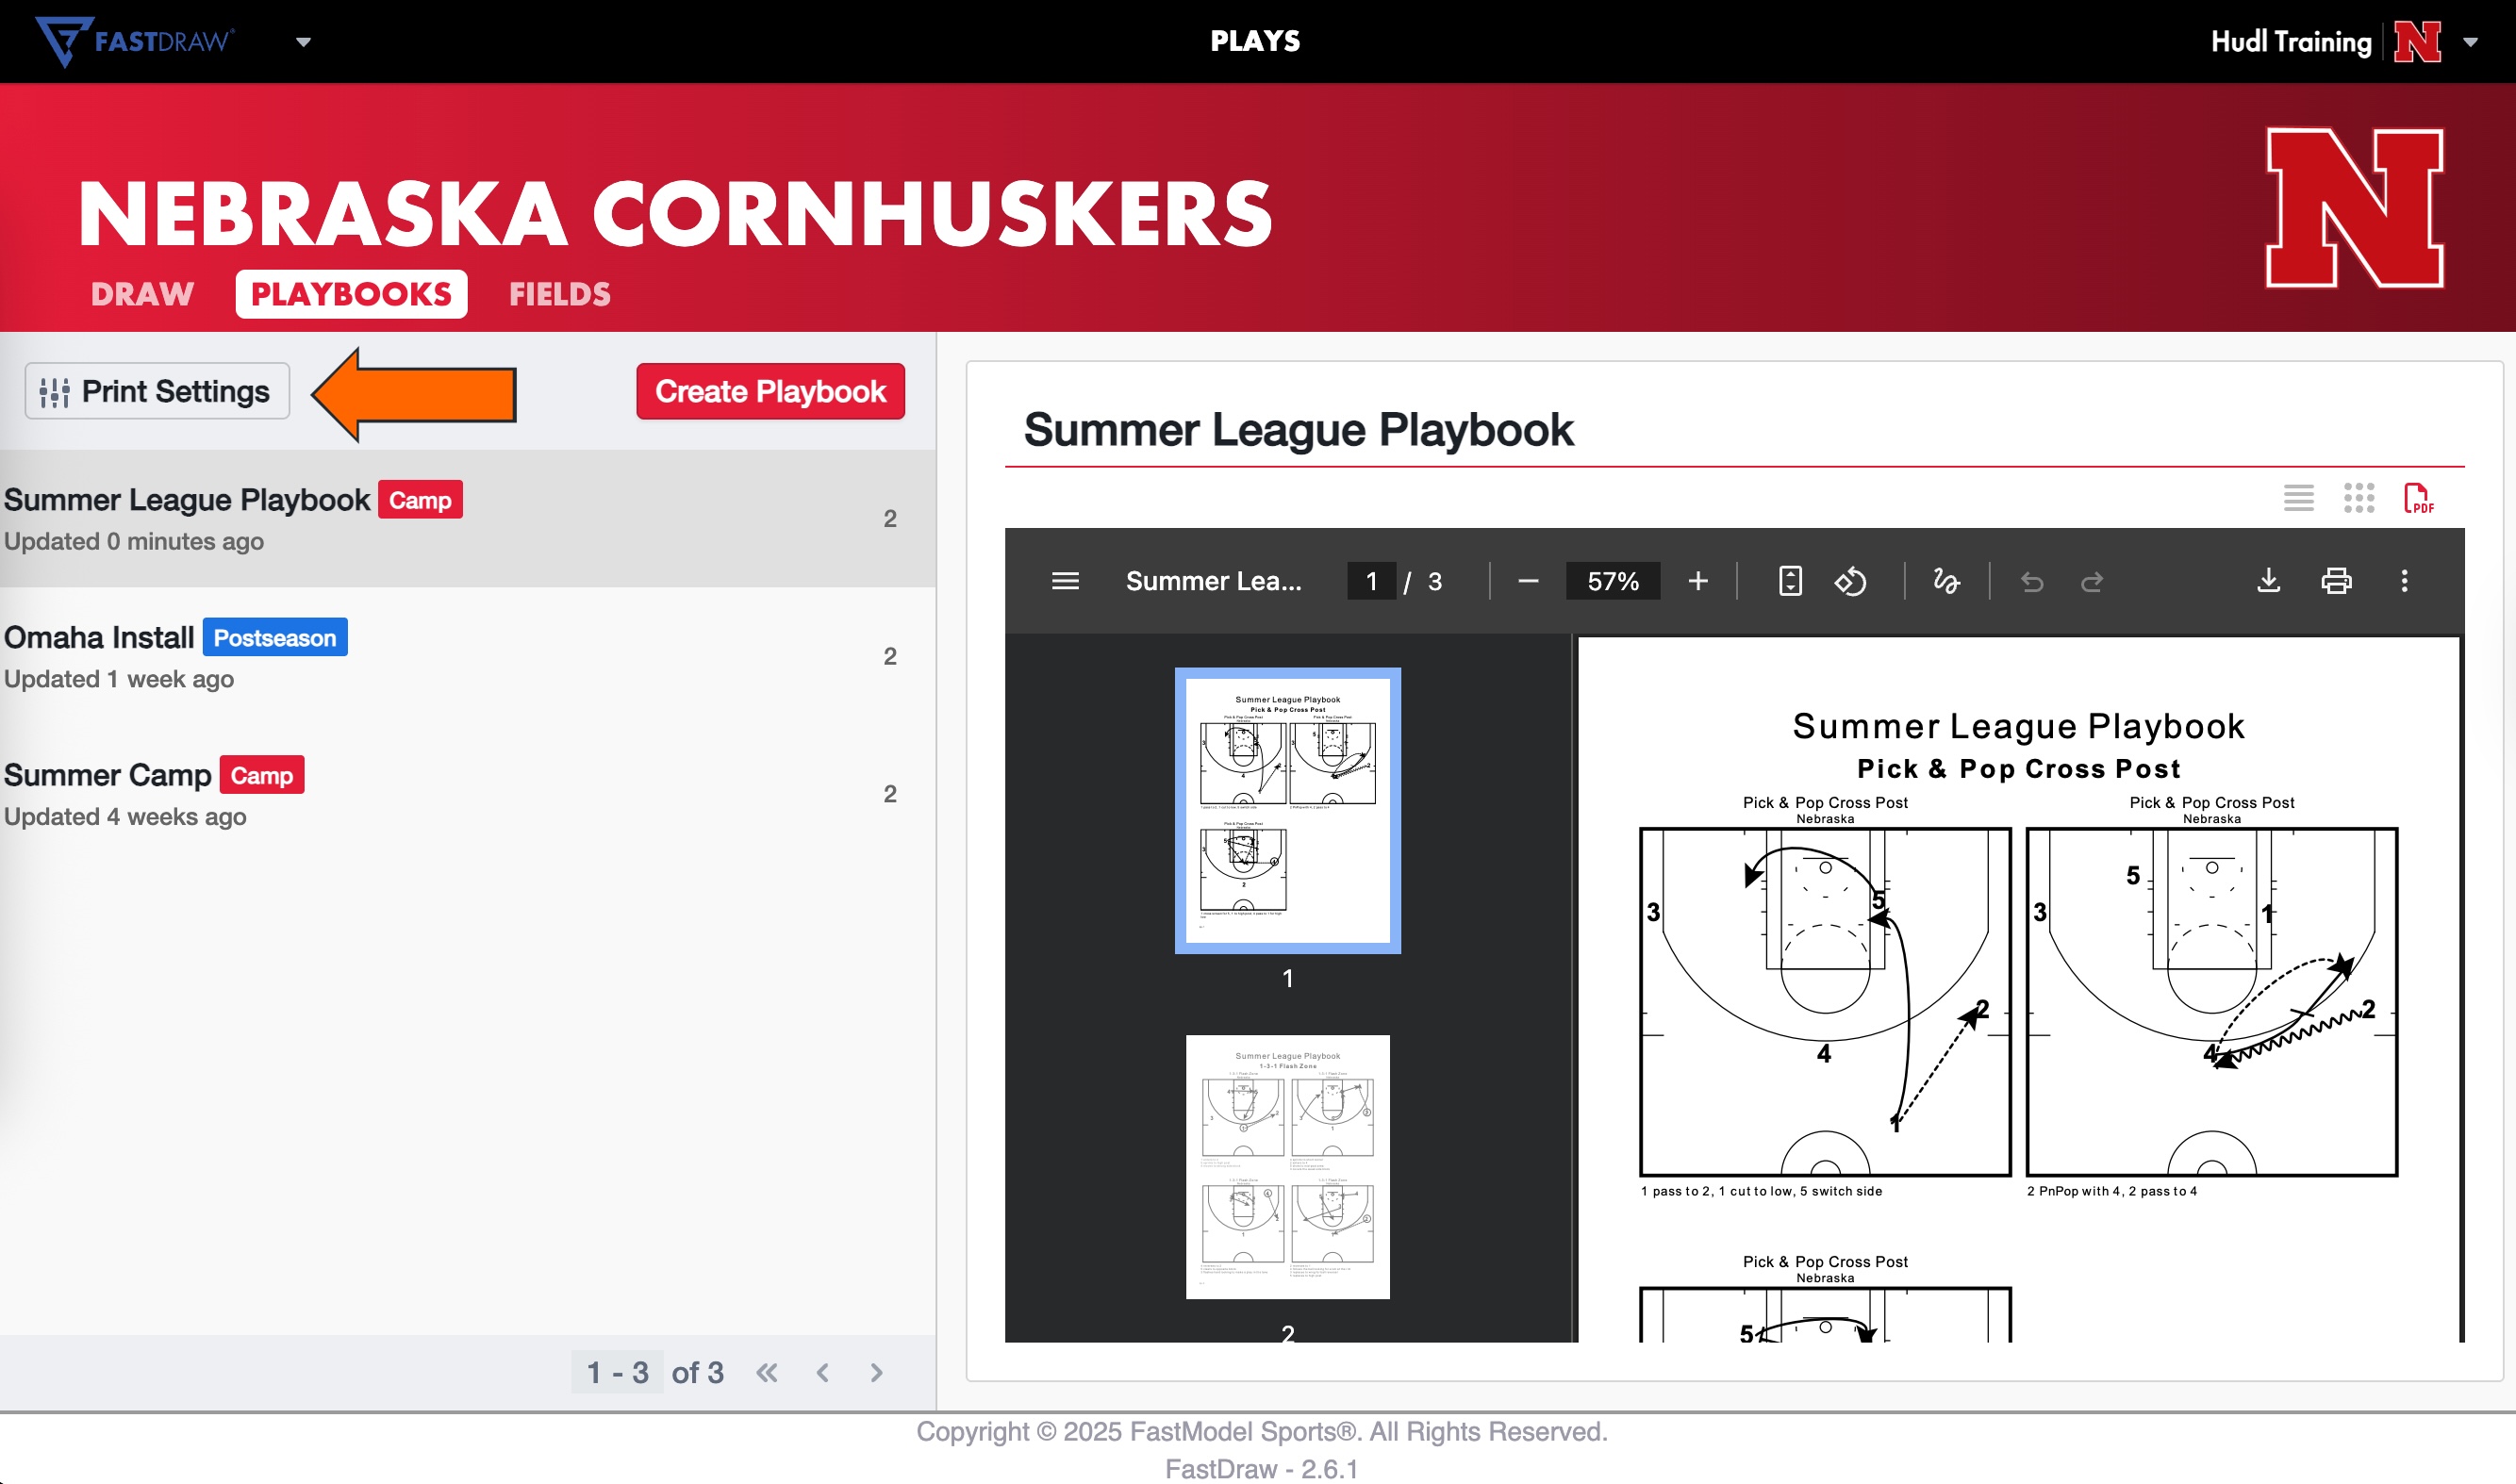Click the PDF redo arrow

click(x=2092, y=581)
